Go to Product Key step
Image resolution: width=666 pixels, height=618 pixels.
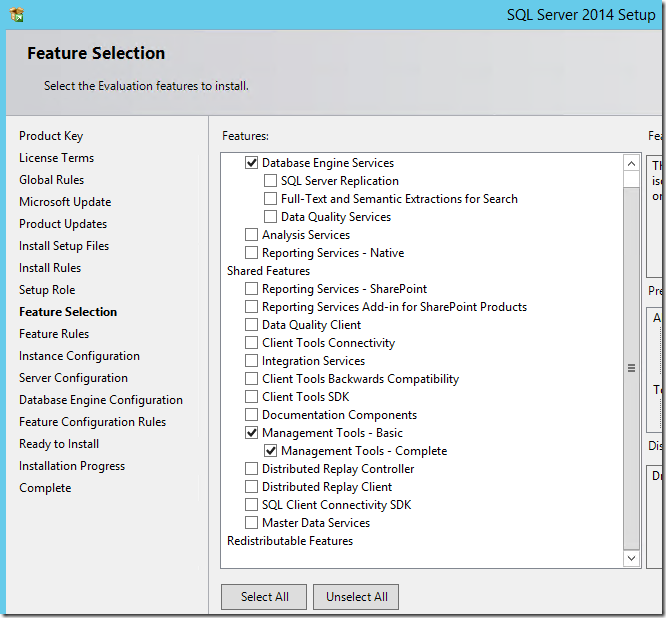(x=51, y=136)
